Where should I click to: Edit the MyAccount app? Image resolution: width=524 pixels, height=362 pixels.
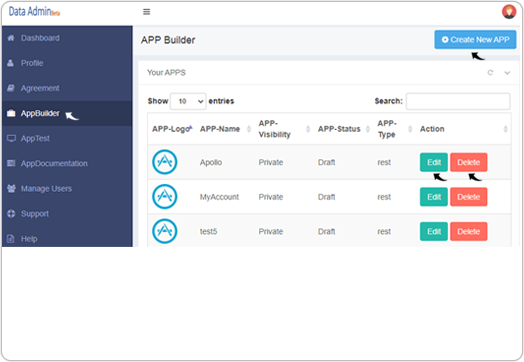[x=434, y=197]
